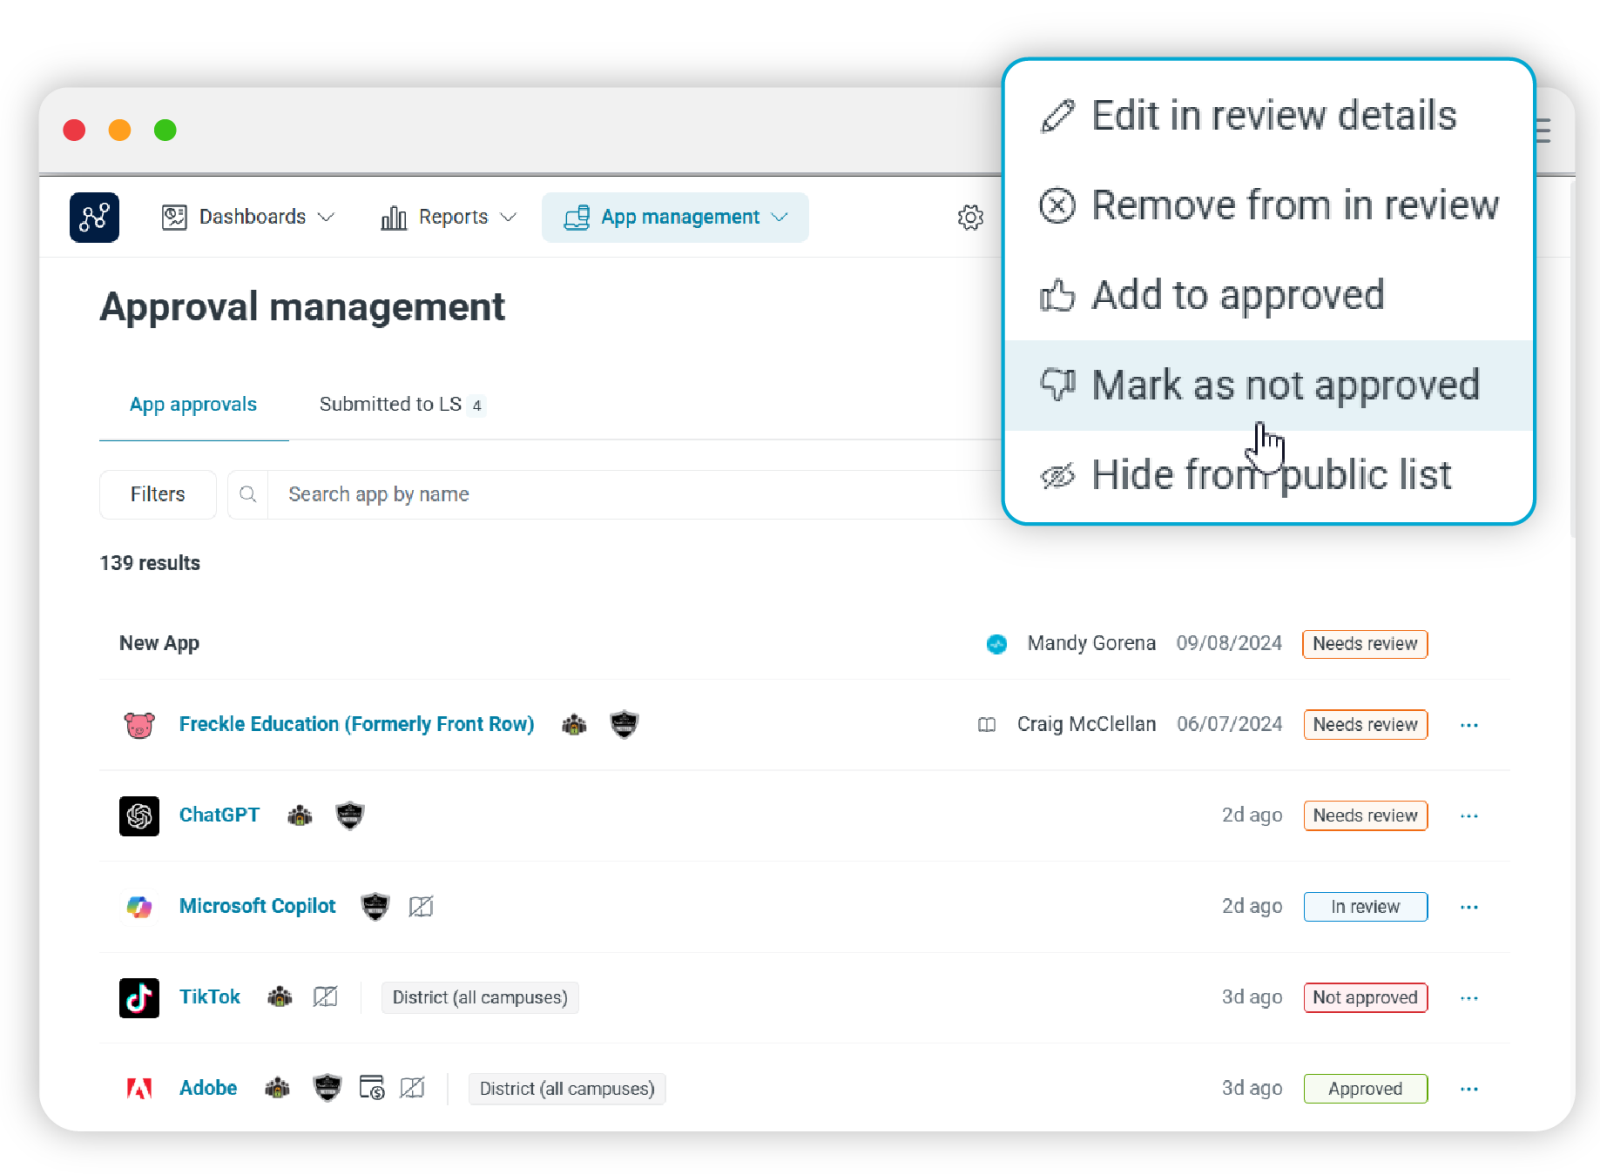The image size is (1600, 1174).
Task: Click the Filters button
Action: pyautogui.click(x=158, y=495)
